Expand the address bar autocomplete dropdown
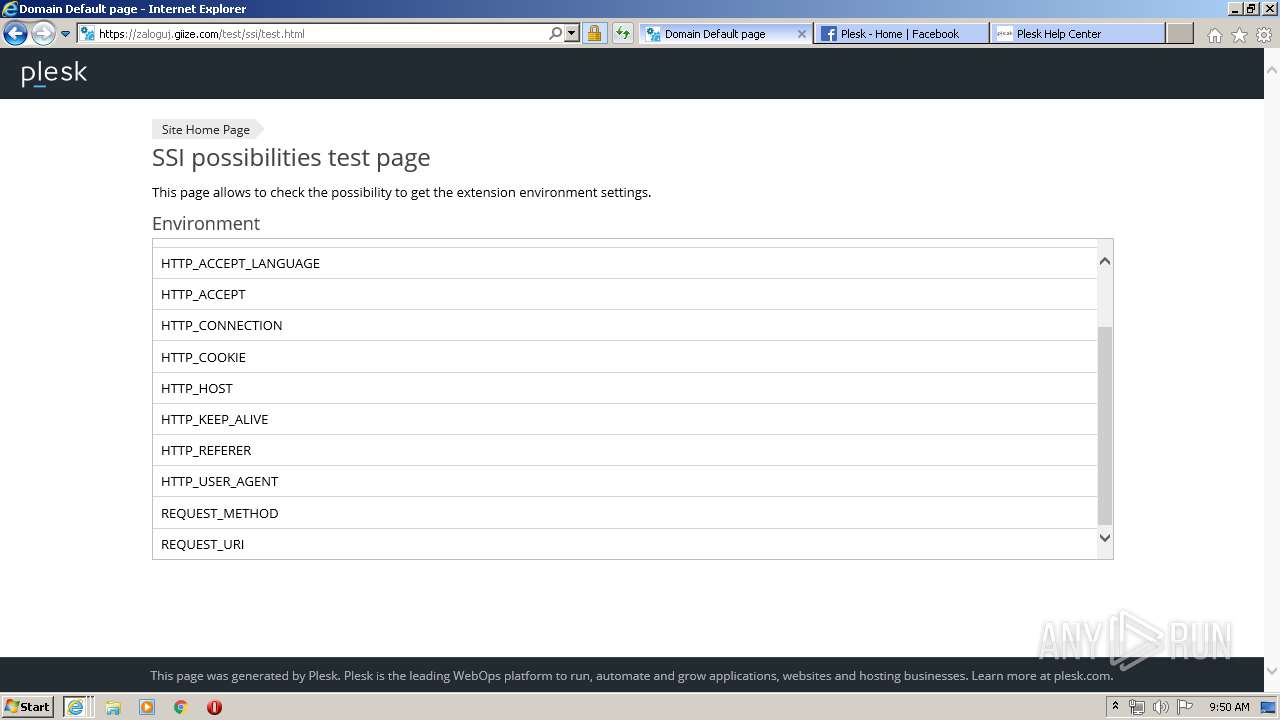Viewport: 1280px width, 720px height. (572, 33)
